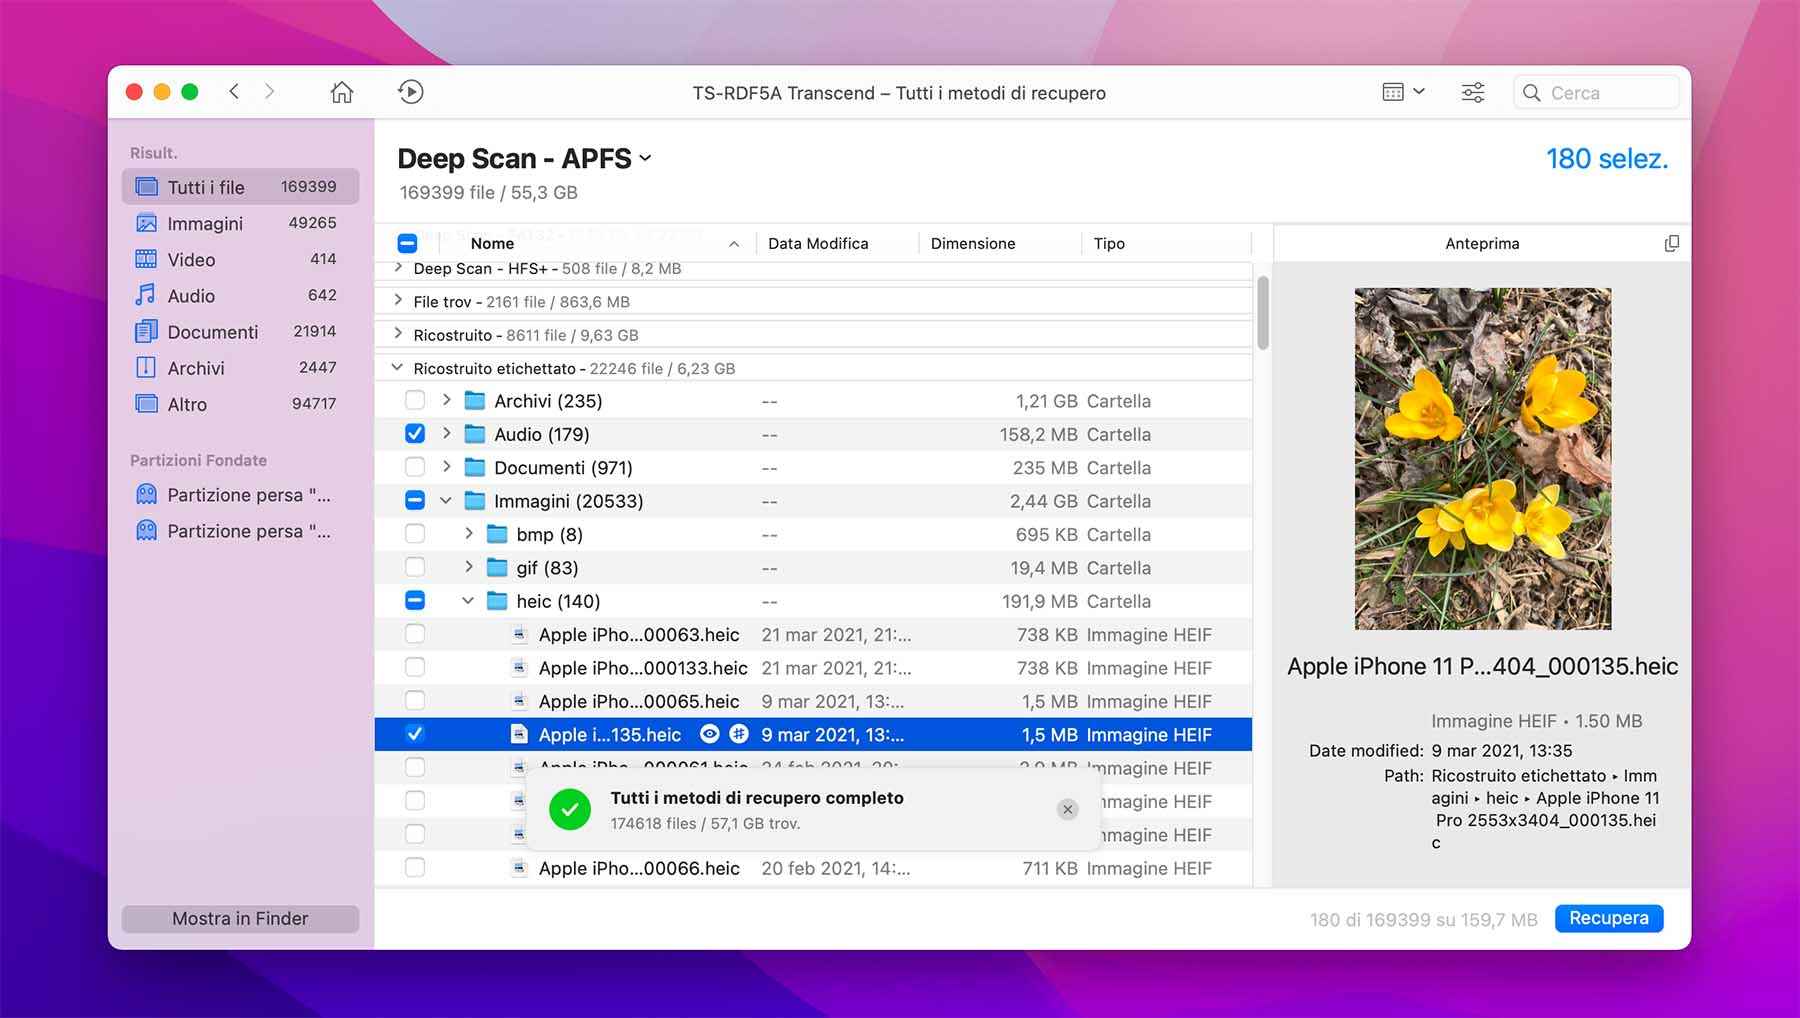Go to the home screen icon

point(342,92)
